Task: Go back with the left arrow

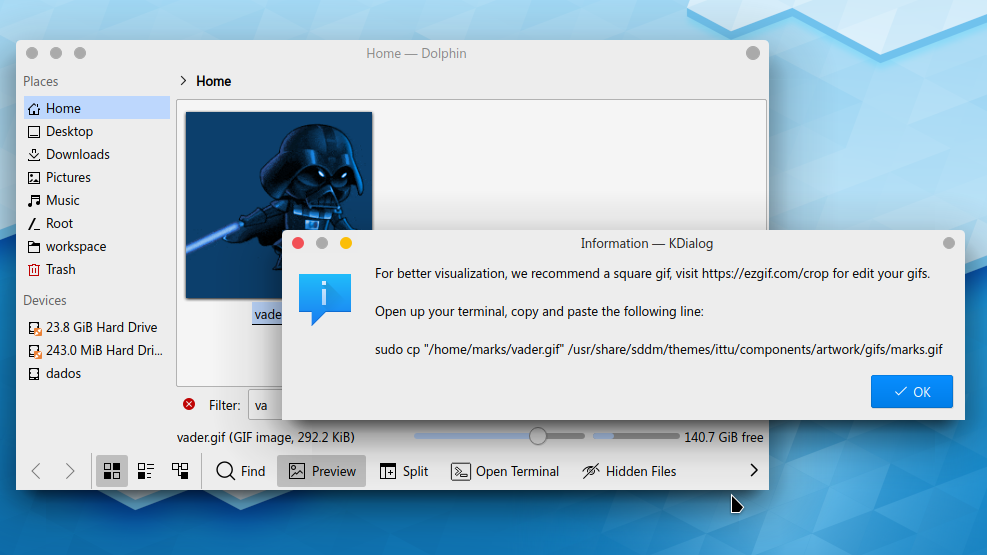Action: 37,471
